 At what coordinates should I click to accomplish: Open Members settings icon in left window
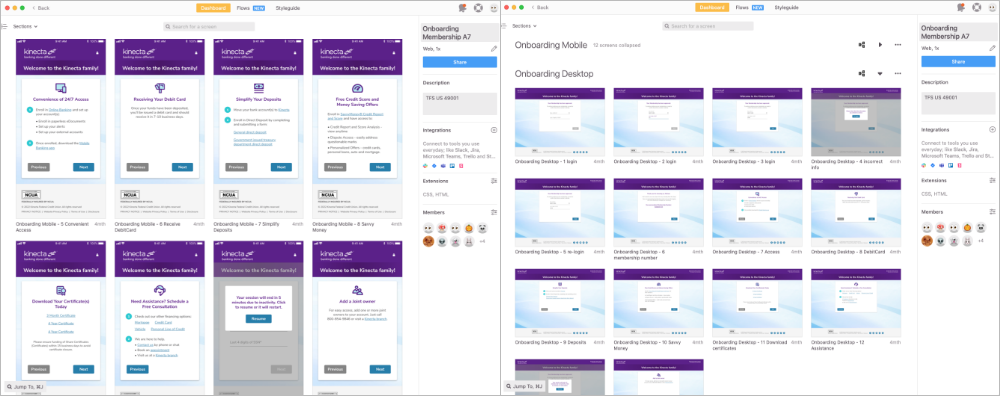494,212
